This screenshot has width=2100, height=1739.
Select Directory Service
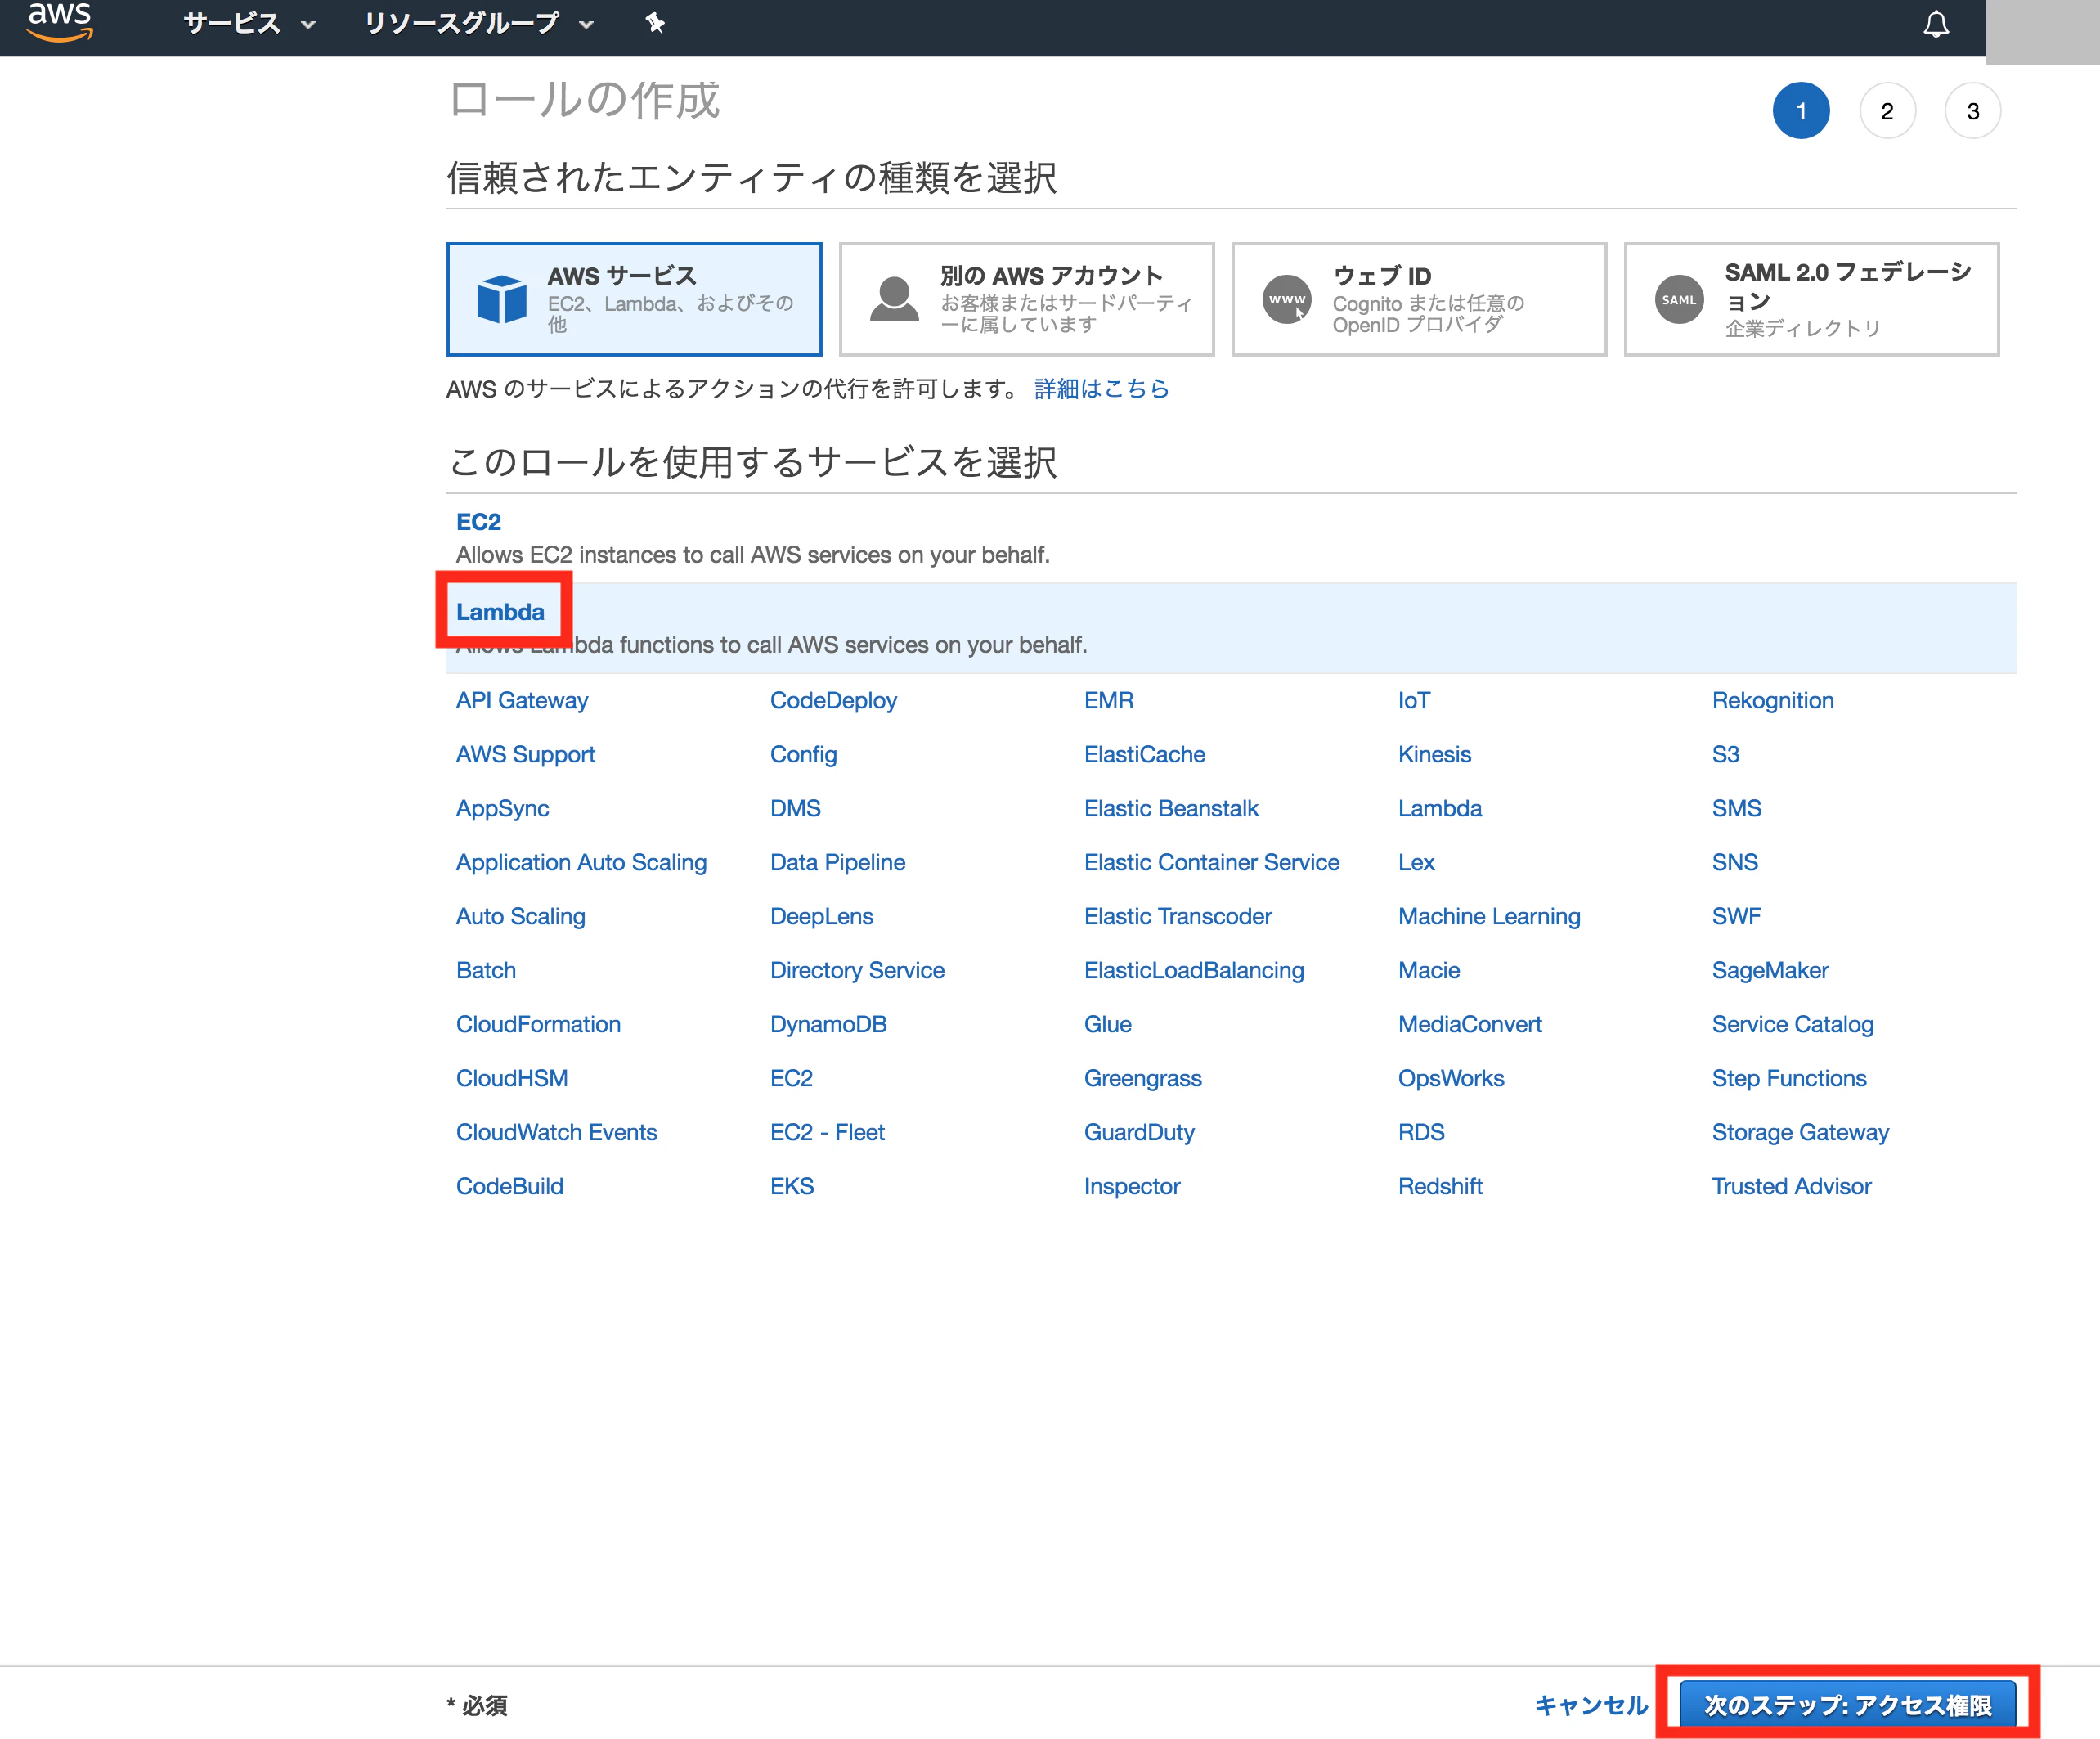[x=857, y=970]
